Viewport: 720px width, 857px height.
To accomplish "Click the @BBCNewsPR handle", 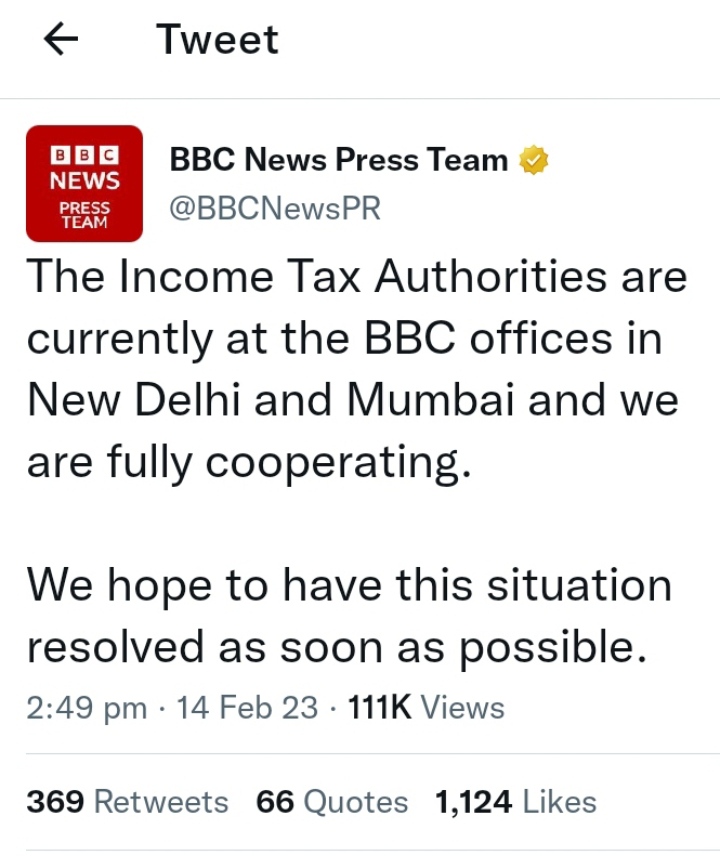I will point(275,209).
